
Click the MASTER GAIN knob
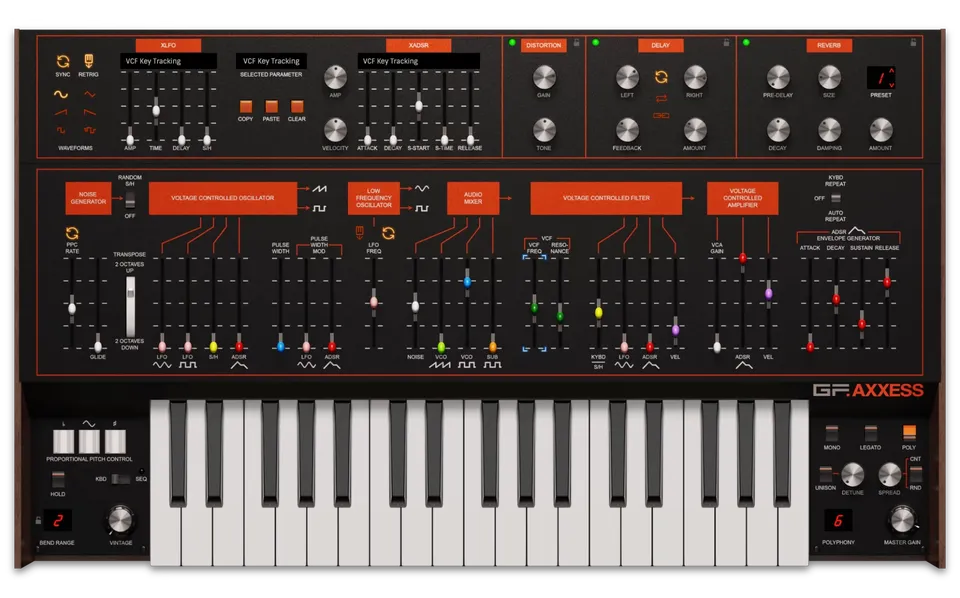(902, 520)
